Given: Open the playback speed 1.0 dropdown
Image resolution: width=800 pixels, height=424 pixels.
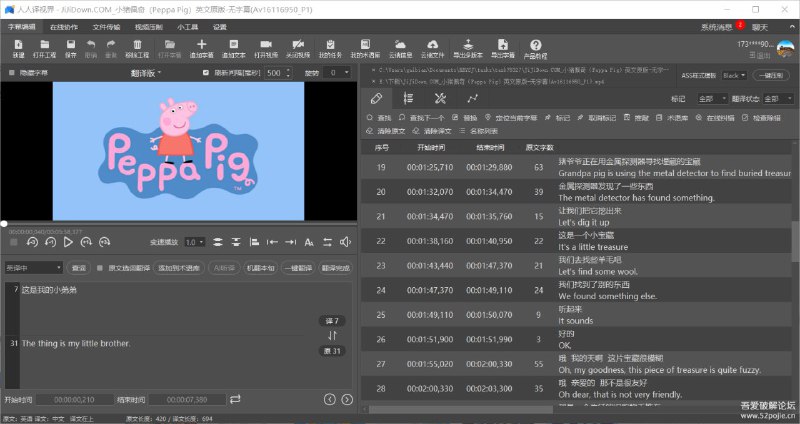Looking at the screenshot, I should tap(194, 242).
